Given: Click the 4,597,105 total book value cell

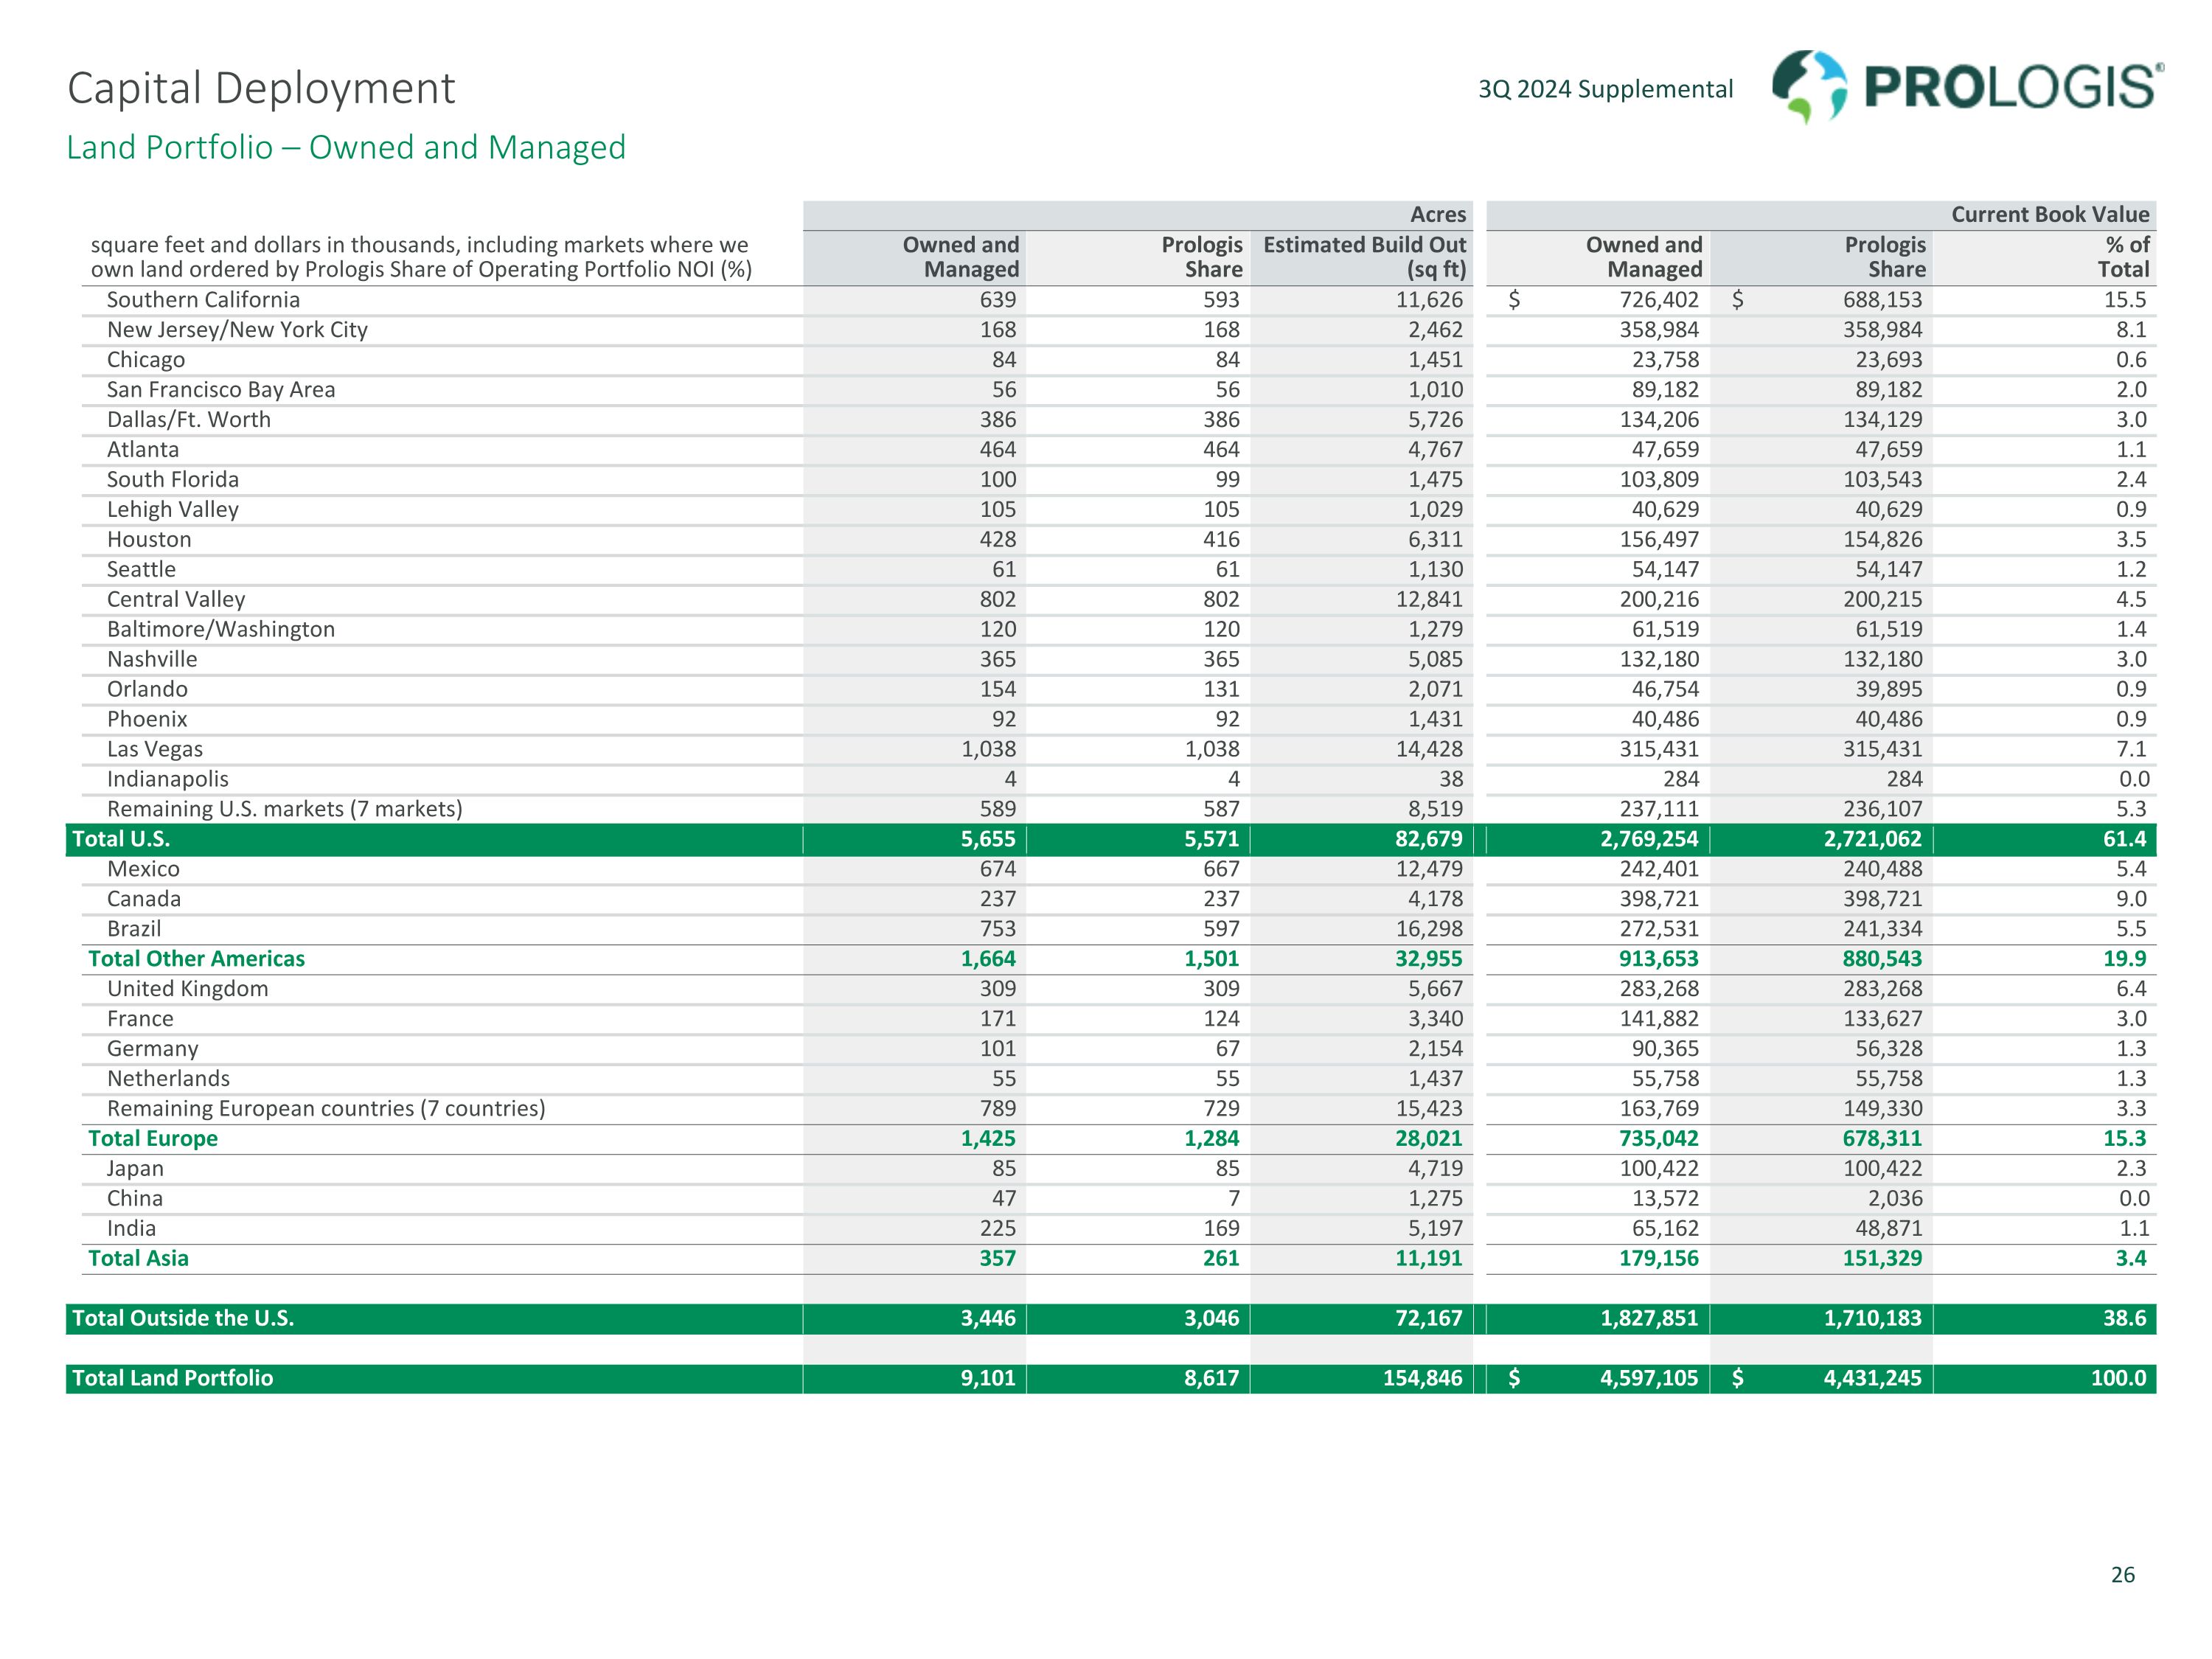Looking at the screenshot, I should pyautogui.click(x=1648, y=1379).
